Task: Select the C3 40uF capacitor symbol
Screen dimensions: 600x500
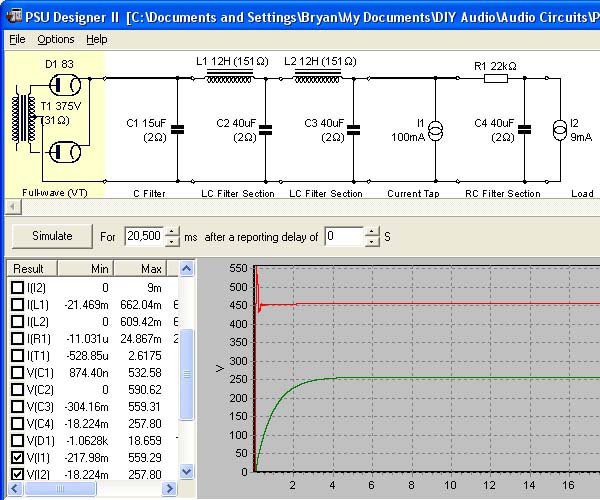Action: (x=353, y=130)
